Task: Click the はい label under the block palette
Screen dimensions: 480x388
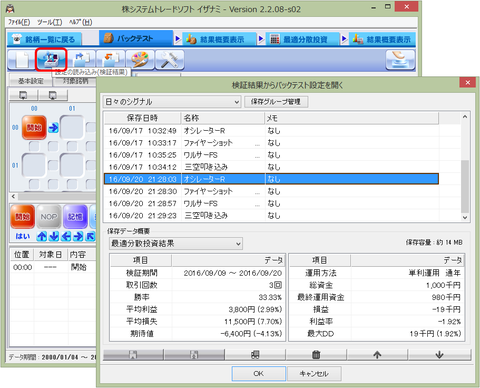Action: 23,236
